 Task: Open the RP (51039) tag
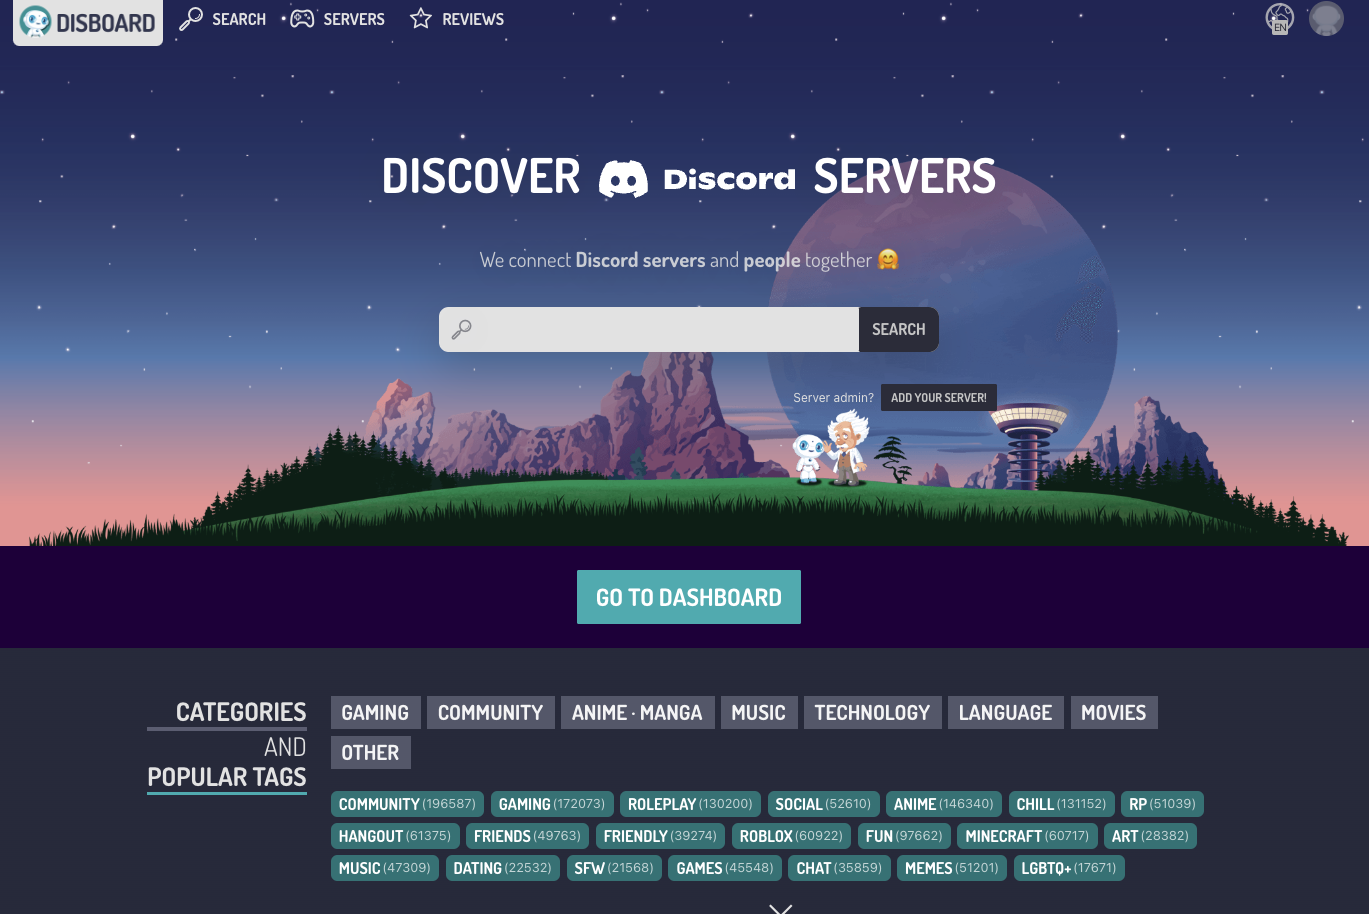tap(1162, 804)
